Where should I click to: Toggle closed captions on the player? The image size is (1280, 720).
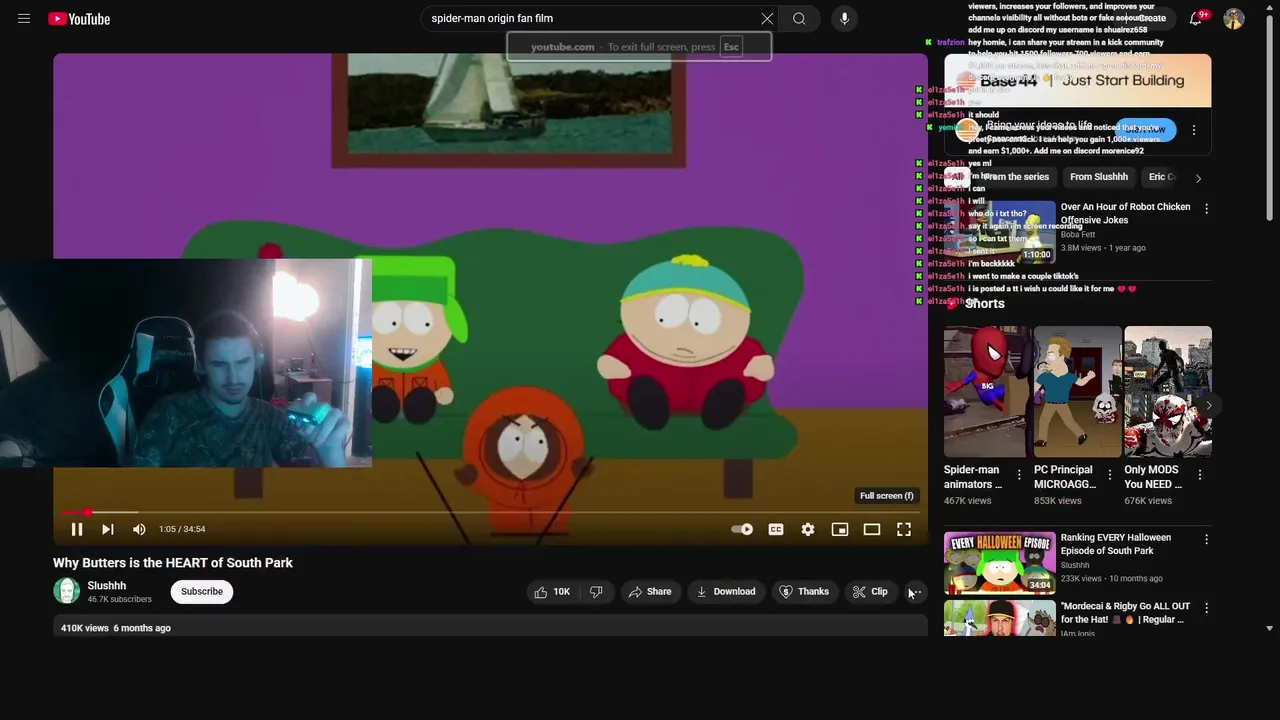click(x=776, y=529)
